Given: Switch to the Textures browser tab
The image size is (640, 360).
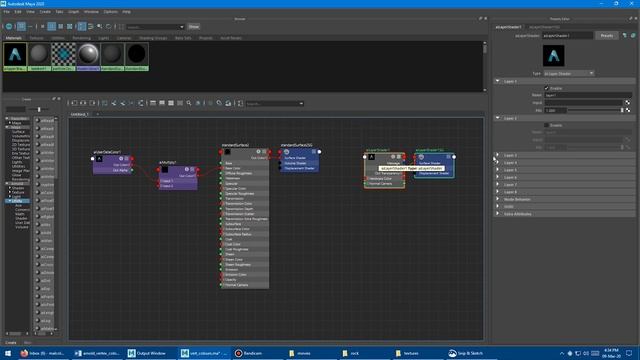Looking at the screenshot, I should 36,38.
